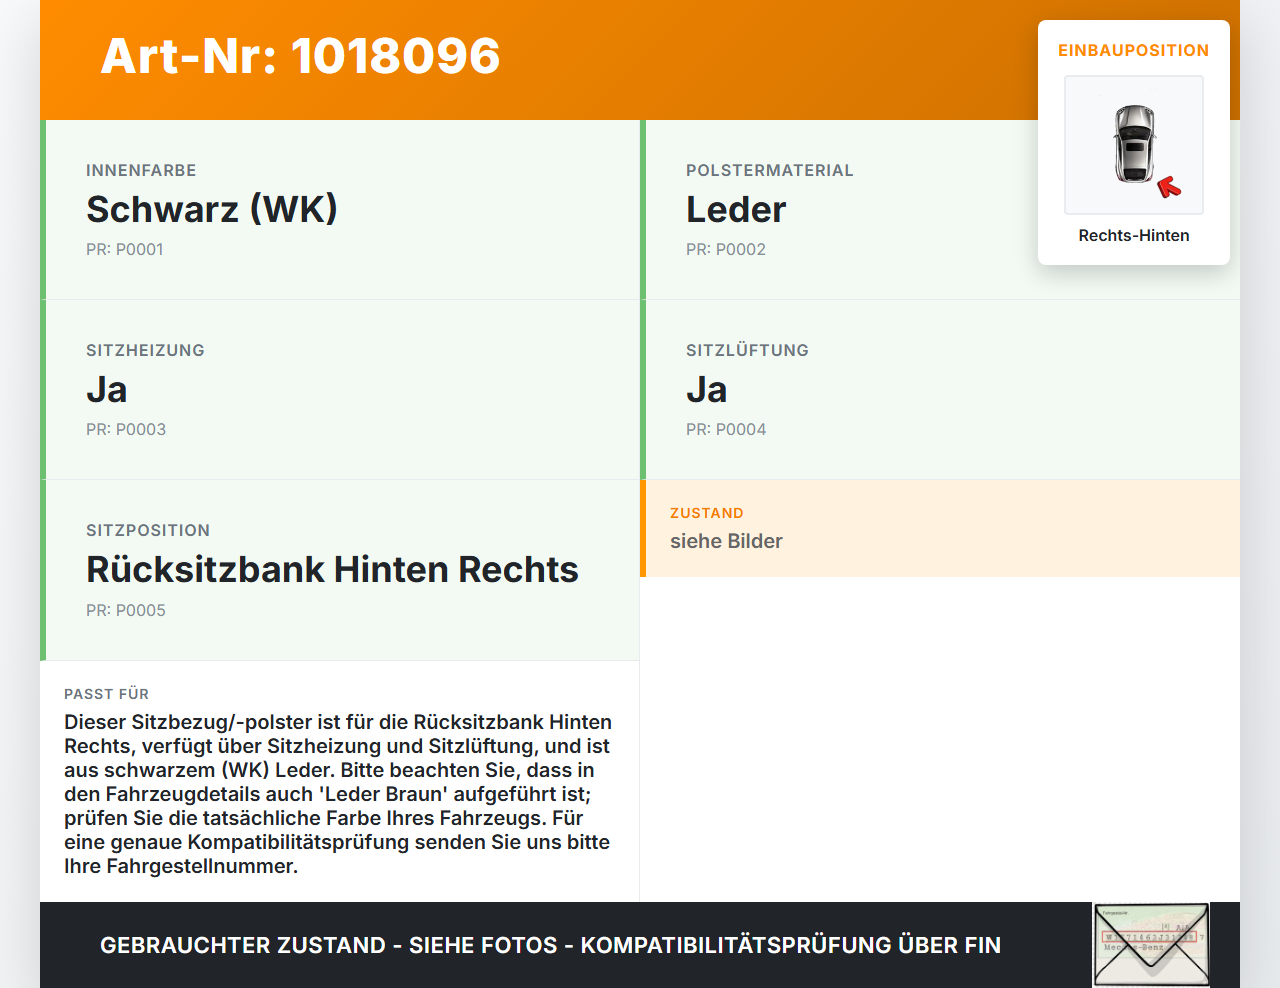Toggle the Sitzlüftung 'Ja' value
The width and height of the screenshot is (1280, 988).
pos(706,390)
